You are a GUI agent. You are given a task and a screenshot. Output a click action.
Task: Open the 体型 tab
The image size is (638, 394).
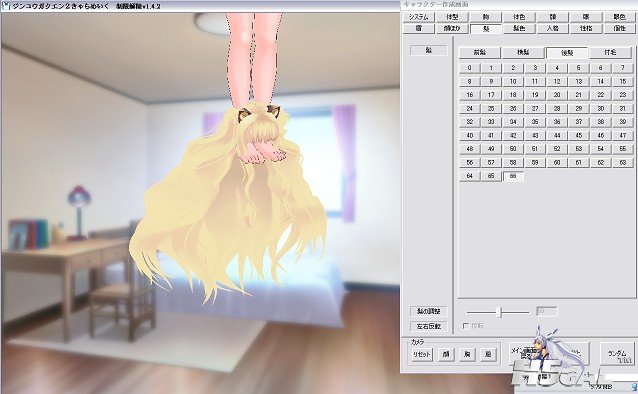[x=452, y=17]
